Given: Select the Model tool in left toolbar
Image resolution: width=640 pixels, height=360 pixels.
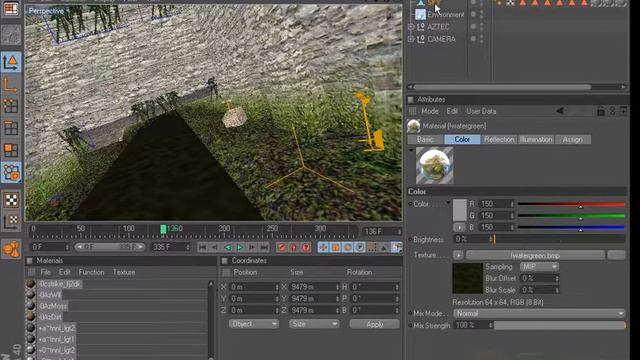Looking at the screenshot, I should pyautogui.click(x=11, y=62).
